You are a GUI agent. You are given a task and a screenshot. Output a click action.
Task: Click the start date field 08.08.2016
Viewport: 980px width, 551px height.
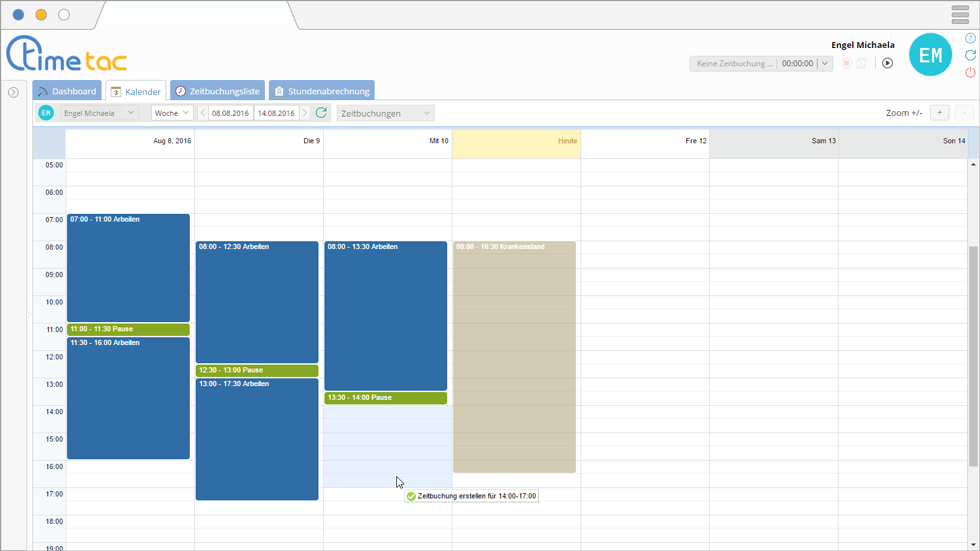pos(231,113)
